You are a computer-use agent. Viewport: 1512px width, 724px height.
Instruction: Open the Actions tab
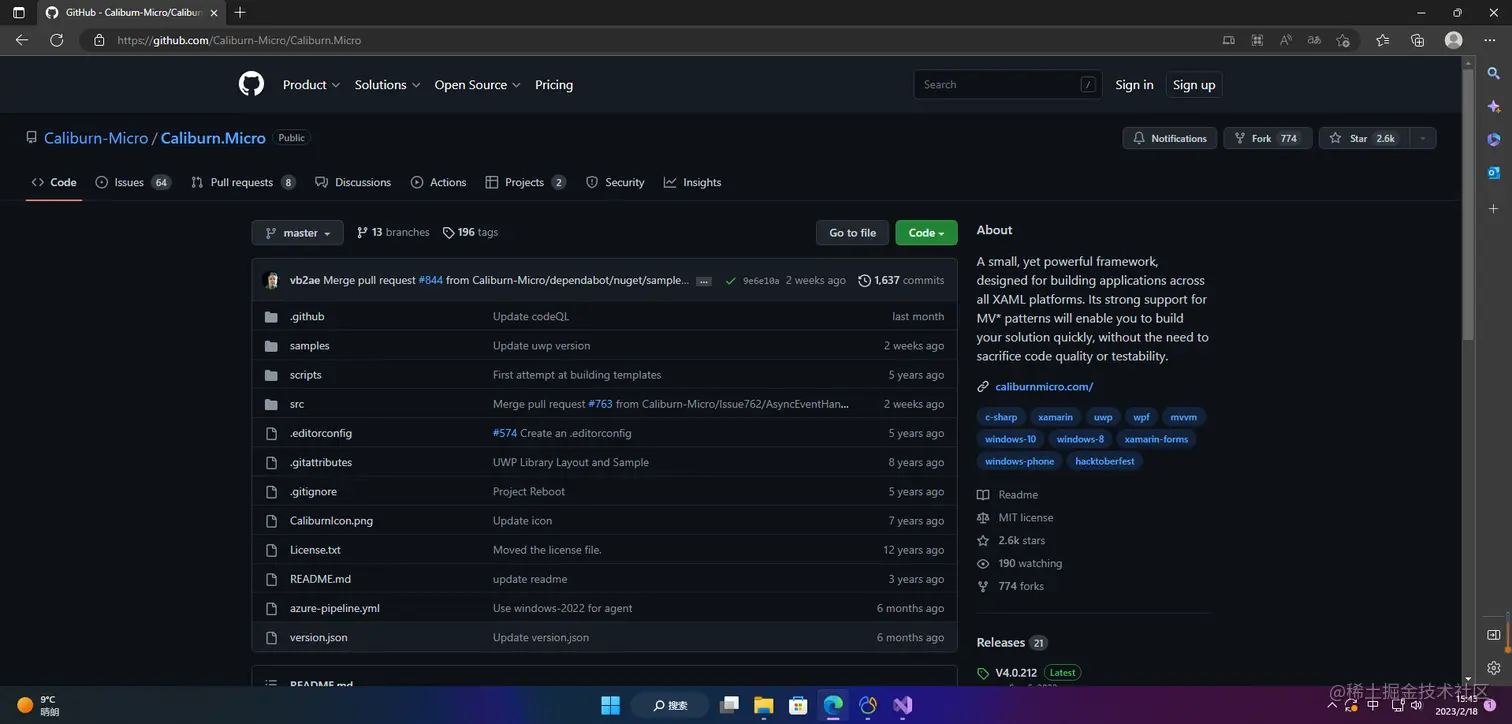coord(438,182)
